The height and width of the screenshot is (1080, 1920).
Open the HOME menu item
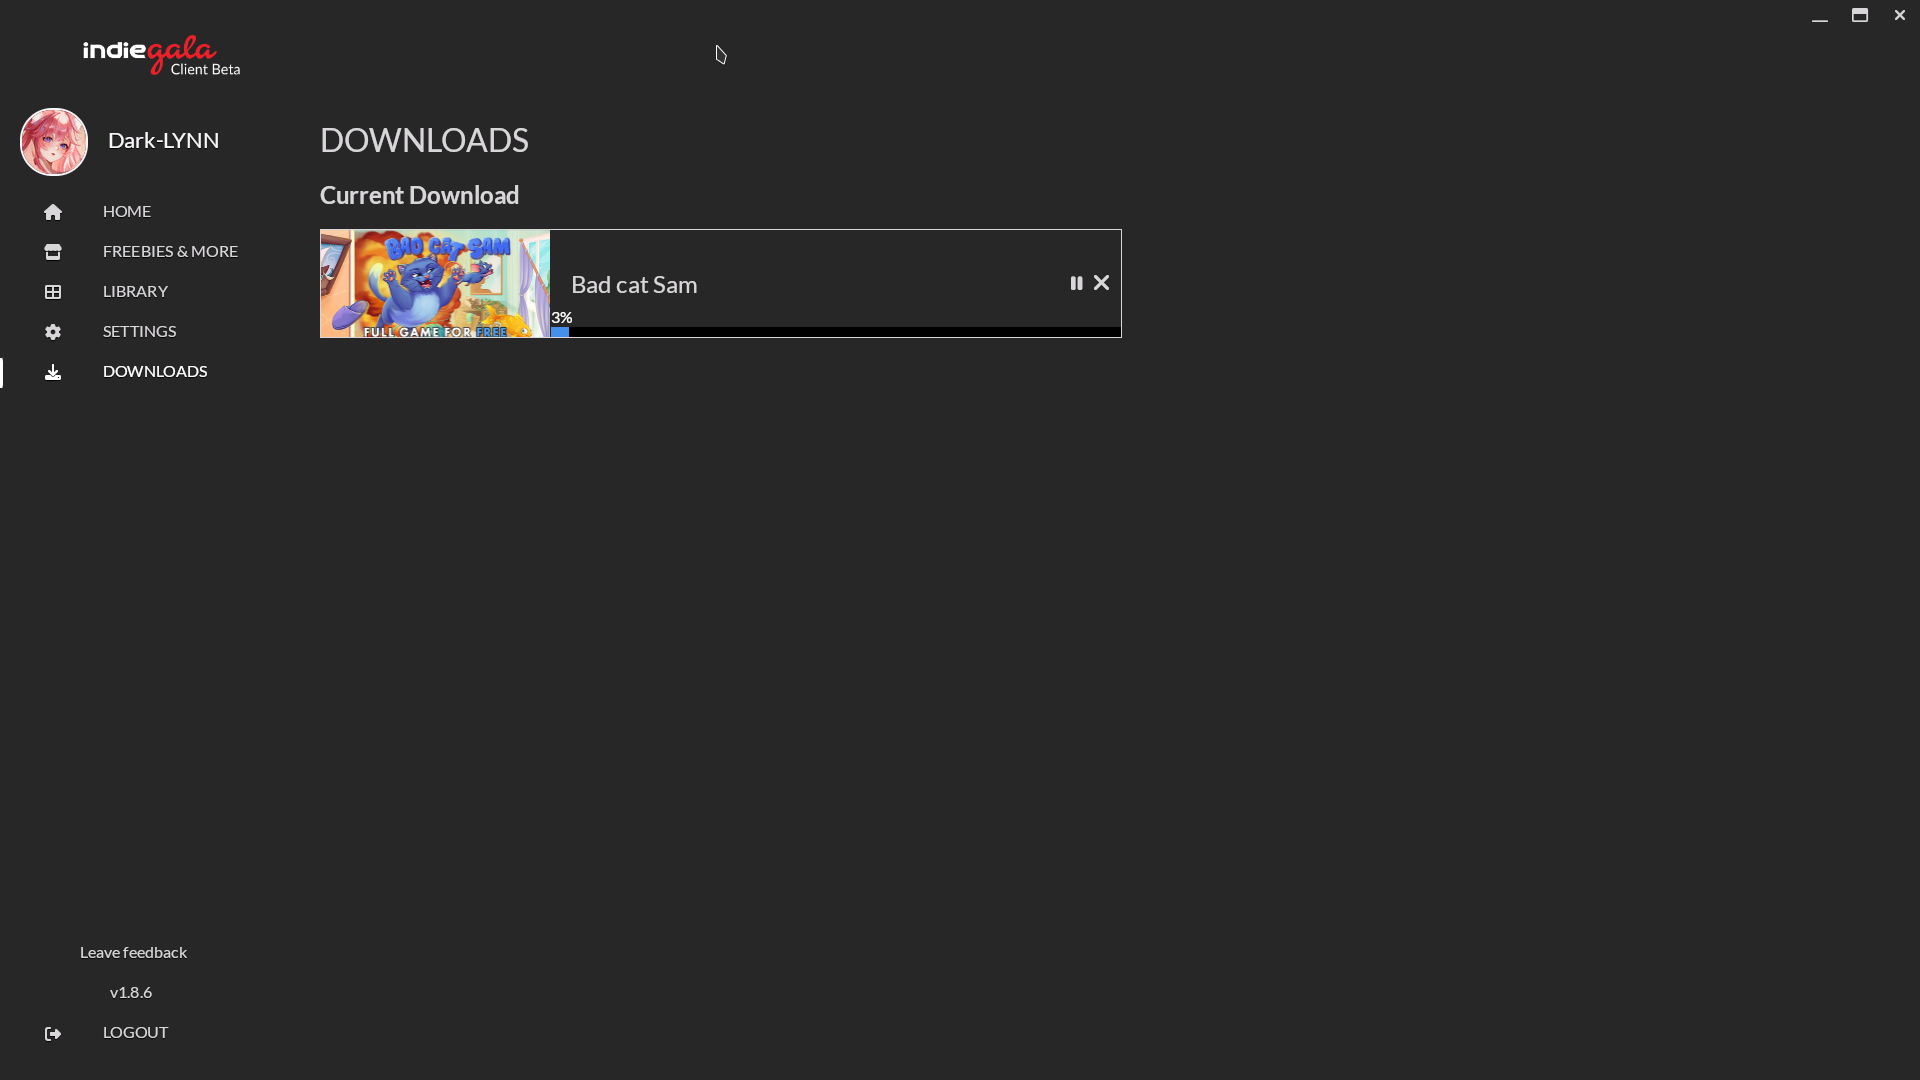[x=127, y=211]
